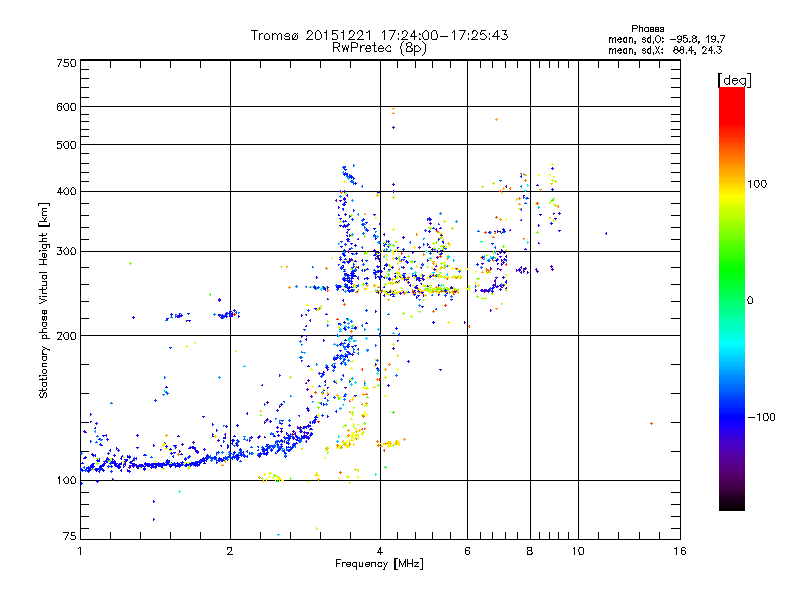The image size is (800, 600).
Task: Click the lone green data point near 280 km
Action: tap(131, 263)
